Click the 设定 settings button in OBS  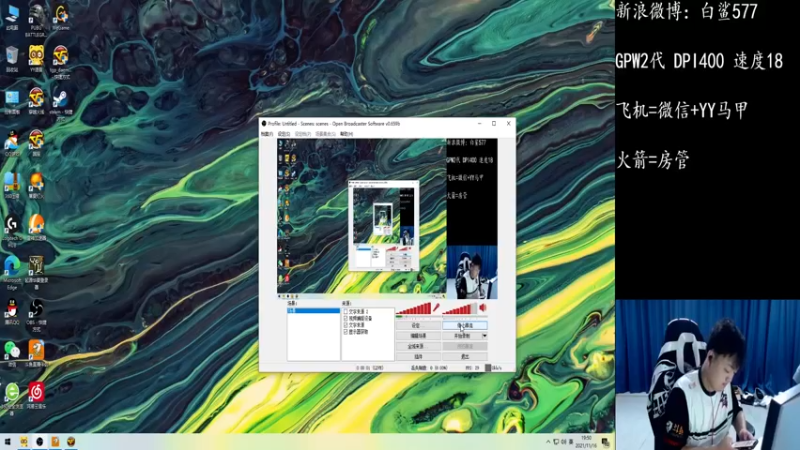coord(418,326)
